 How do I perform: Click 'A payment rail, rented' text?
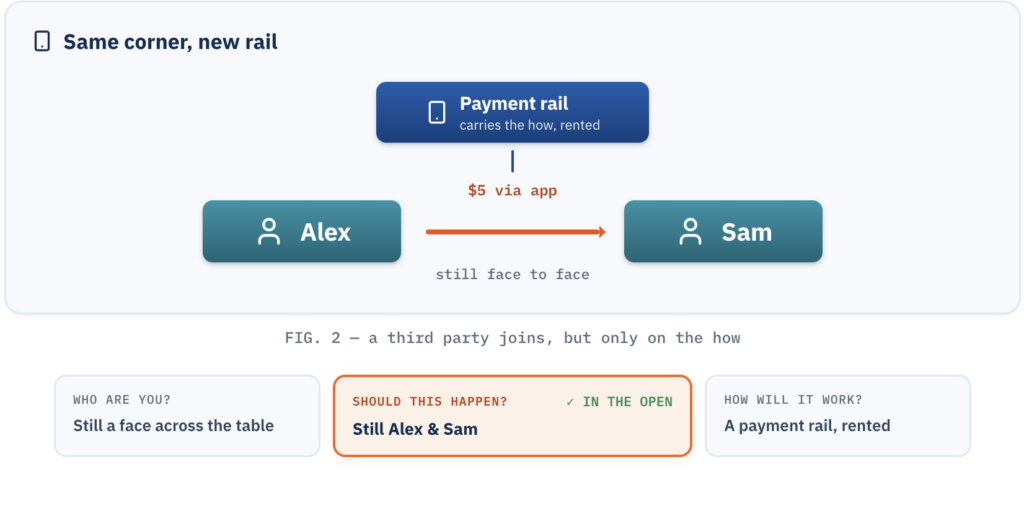point(807,426)
